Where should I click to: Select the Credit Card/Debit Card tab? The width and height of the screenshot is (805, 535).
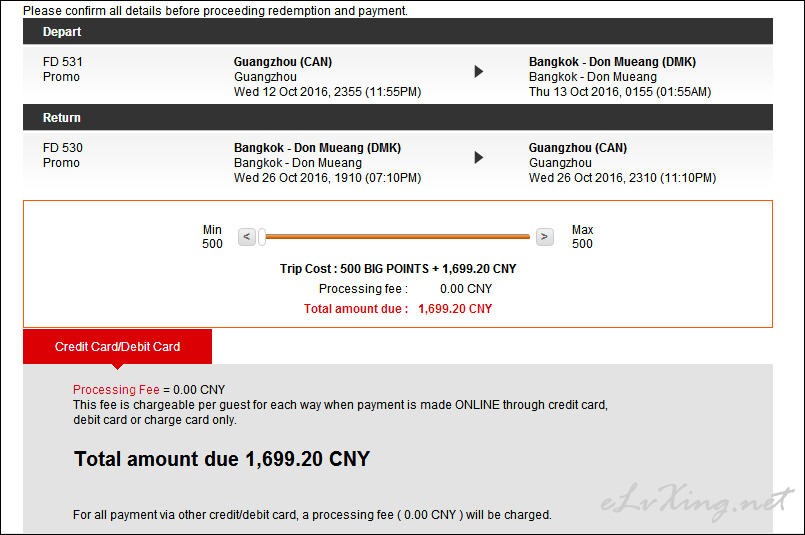[118, 347]
